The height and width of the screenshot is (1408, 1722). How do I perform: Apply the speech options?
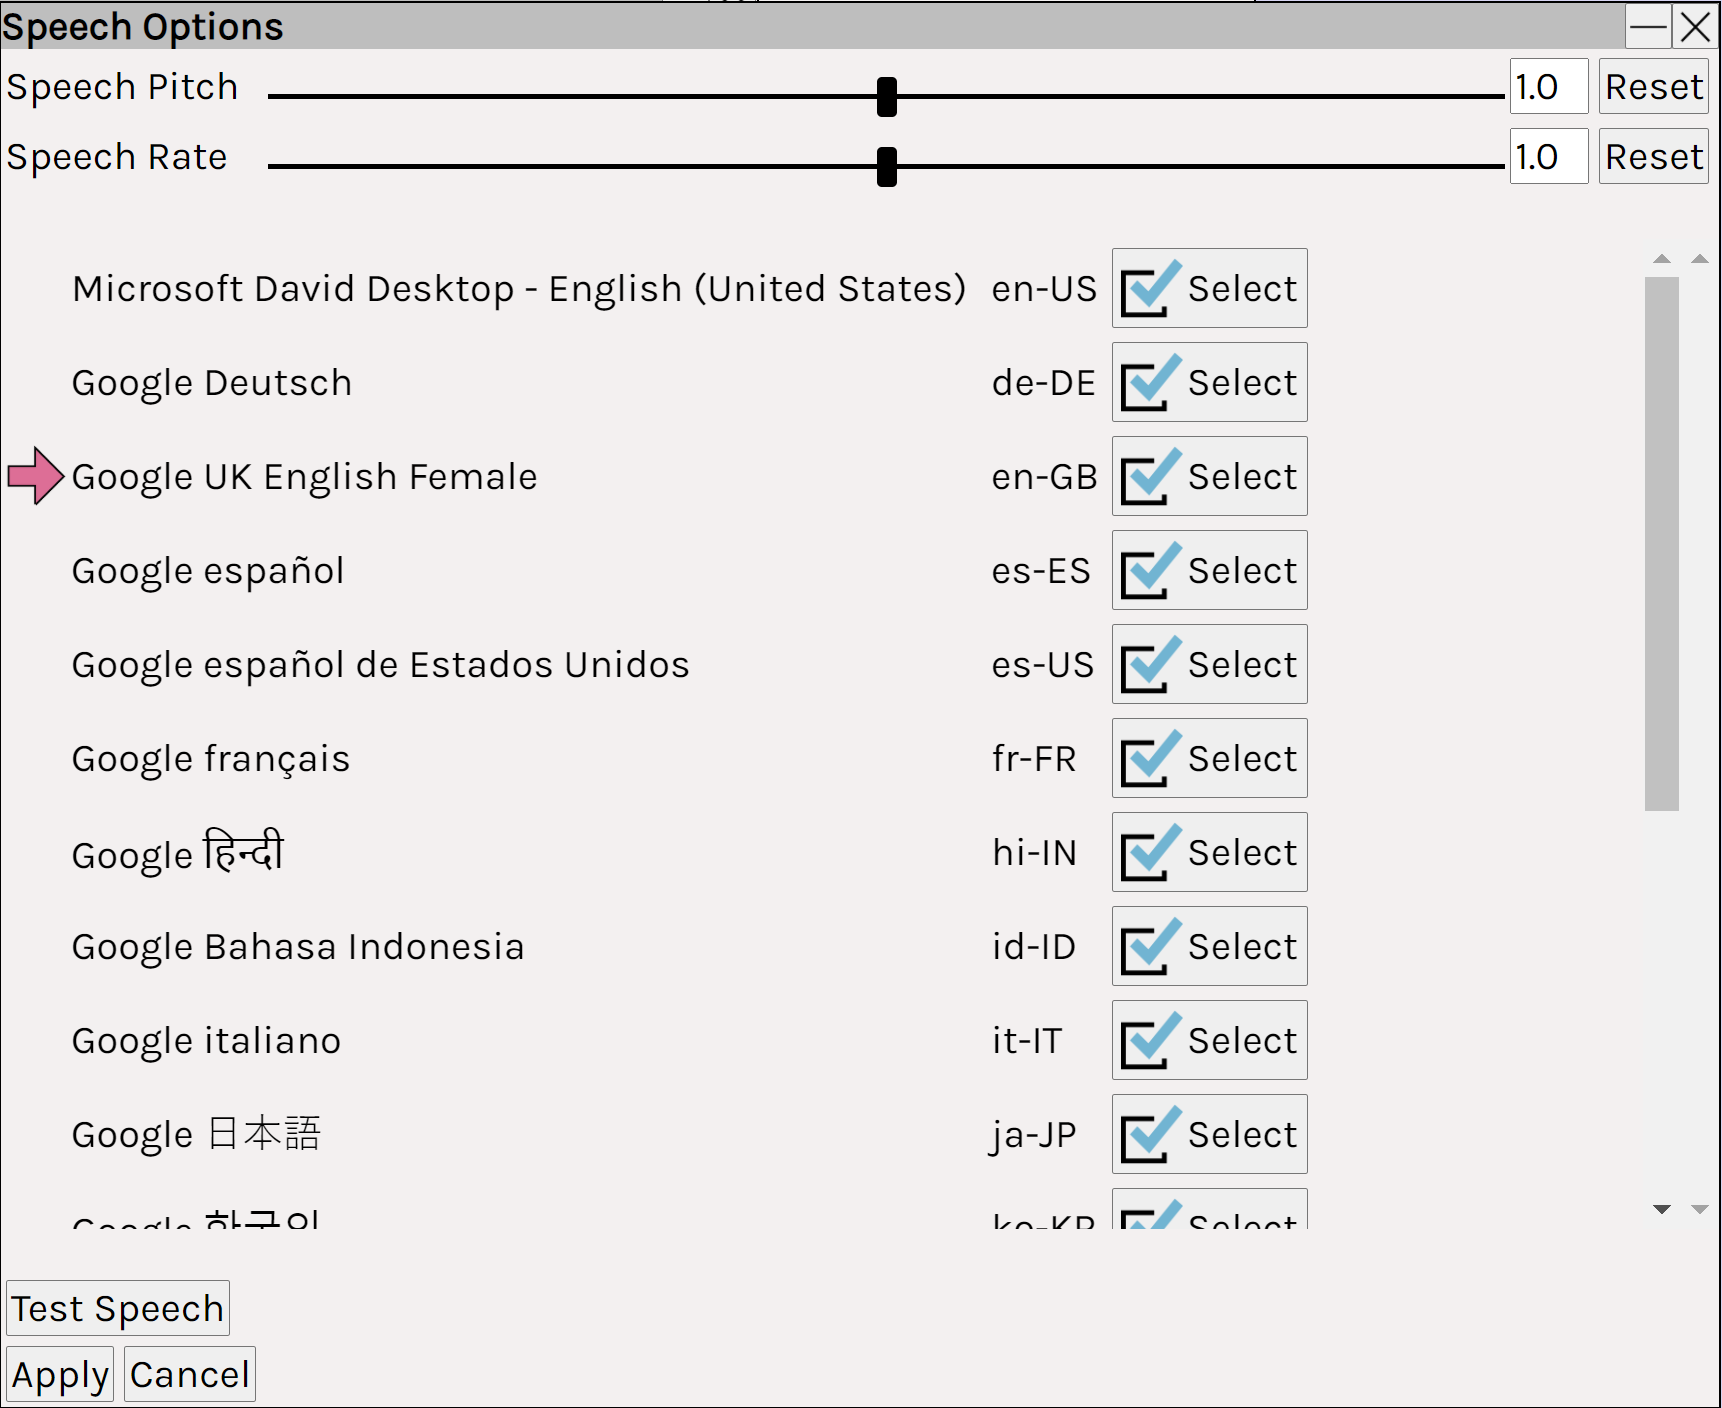(60, 1374)
